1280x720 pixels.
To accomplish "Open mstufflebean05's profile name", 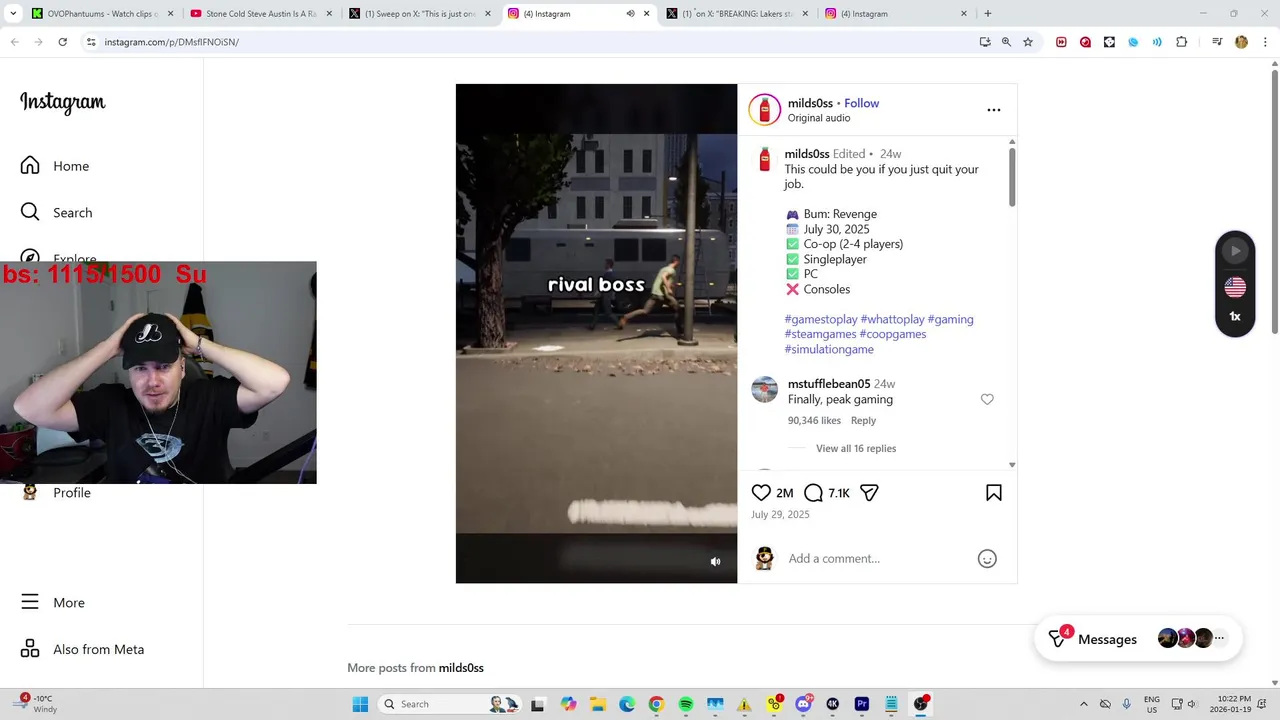I will [829, 384].
